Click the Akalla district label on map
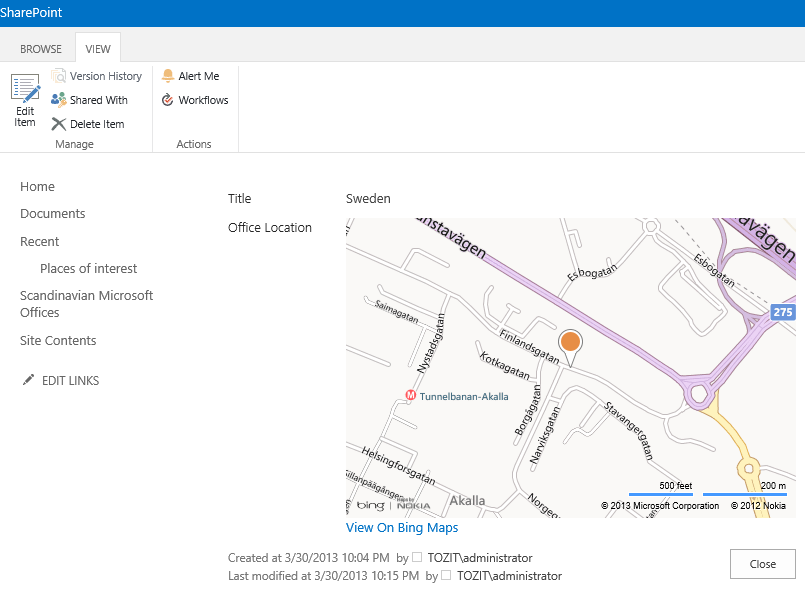 click(x=467, y=501)
